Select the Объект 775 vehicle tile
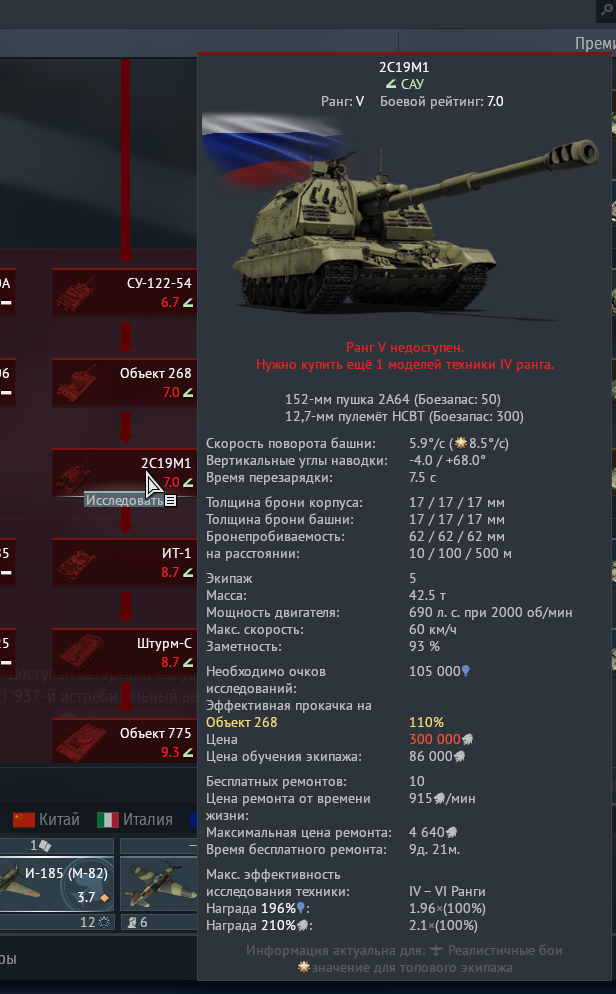The width and height of the screenshot is (616, 994). coord(124,742)
